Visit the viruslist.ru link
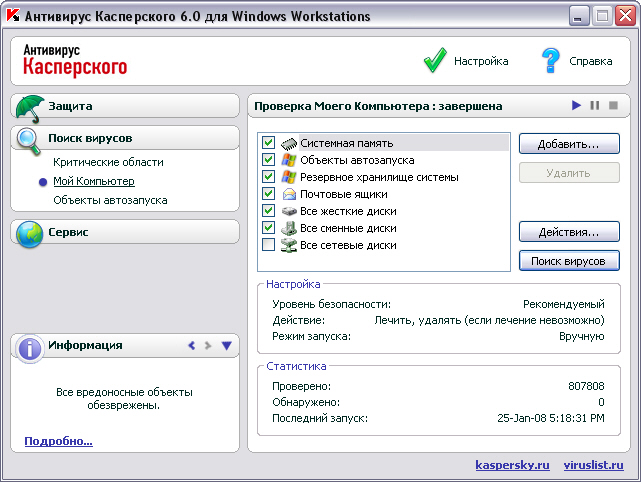 (x=594, y=465)
